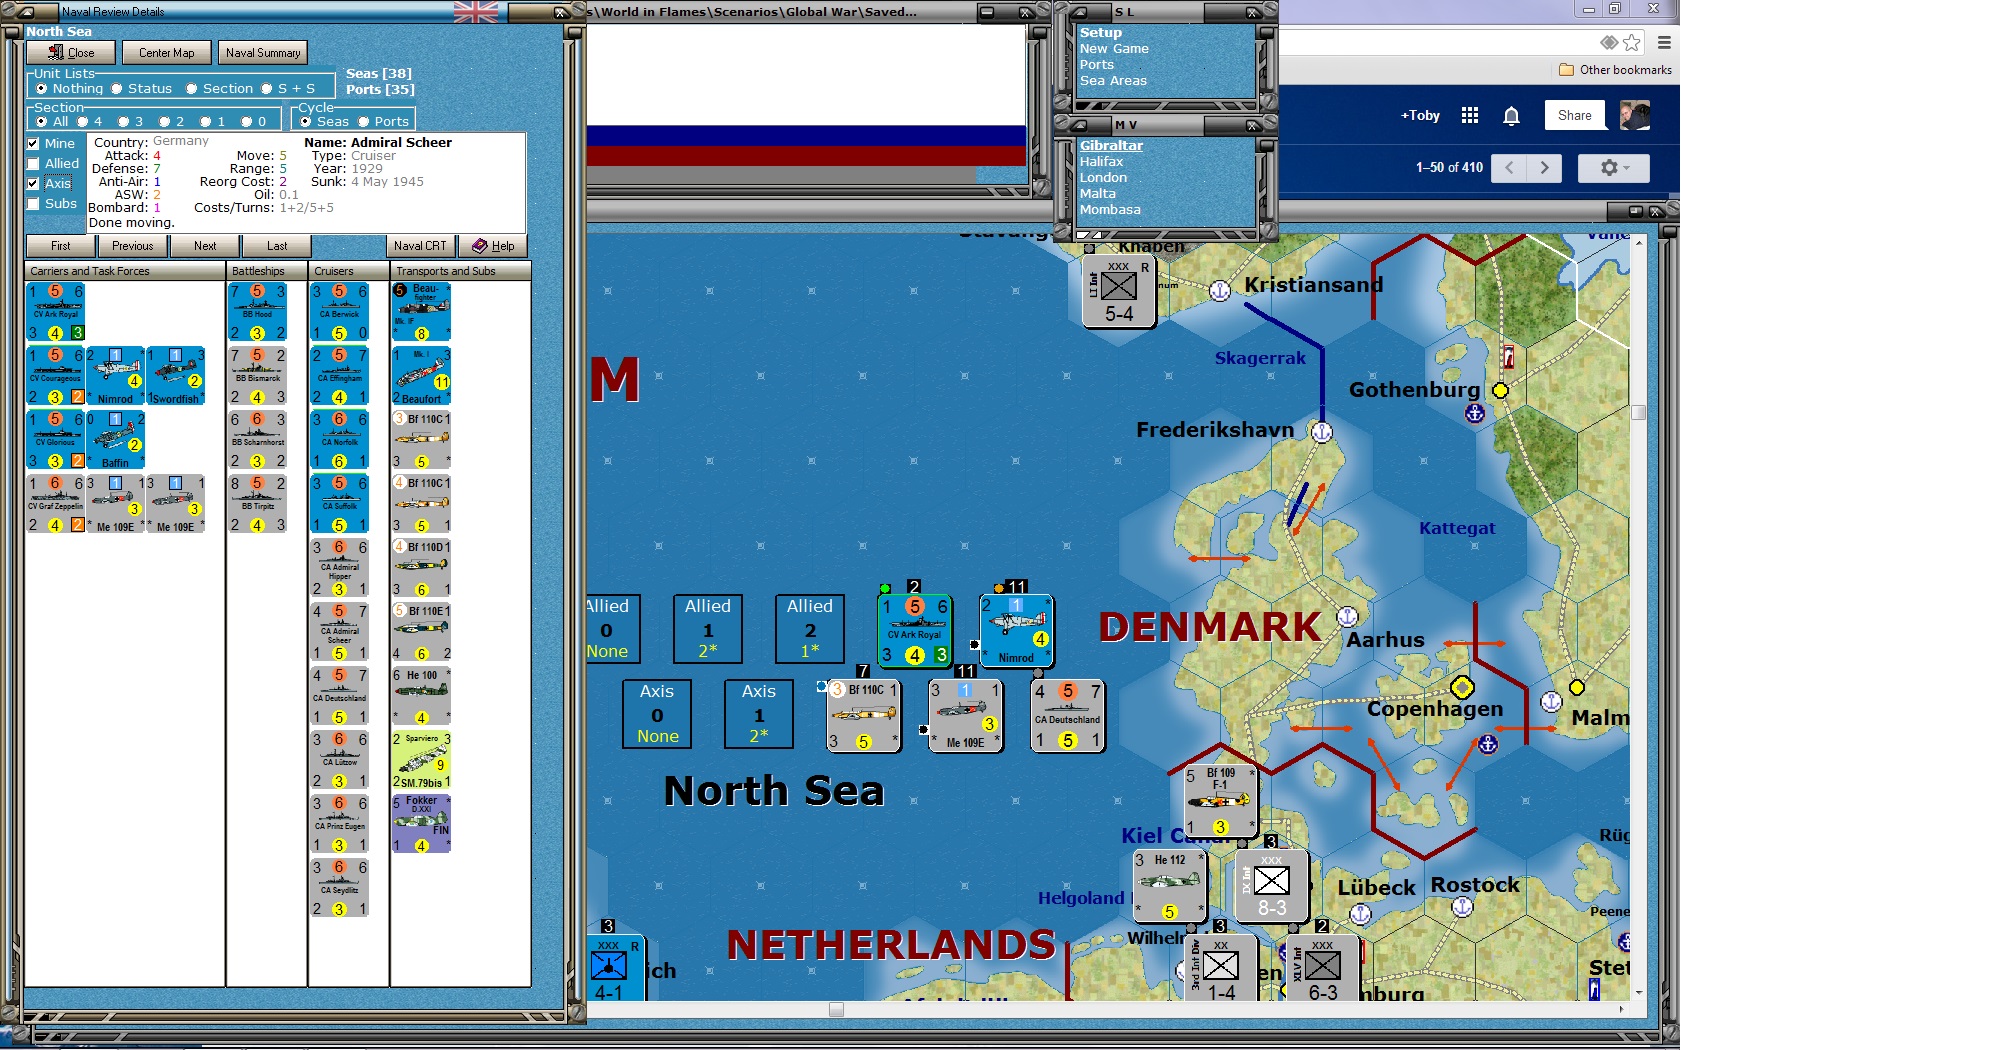
Task: Enable the Allied checkbox
Action: tap(34, 164)
